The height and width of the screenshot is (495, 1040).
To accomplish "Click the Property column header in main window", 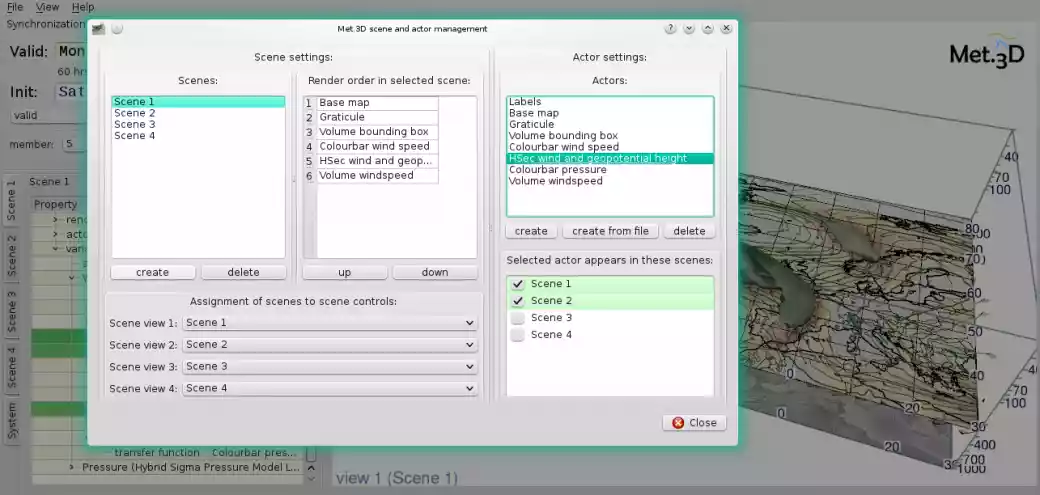I will point(59,204).
